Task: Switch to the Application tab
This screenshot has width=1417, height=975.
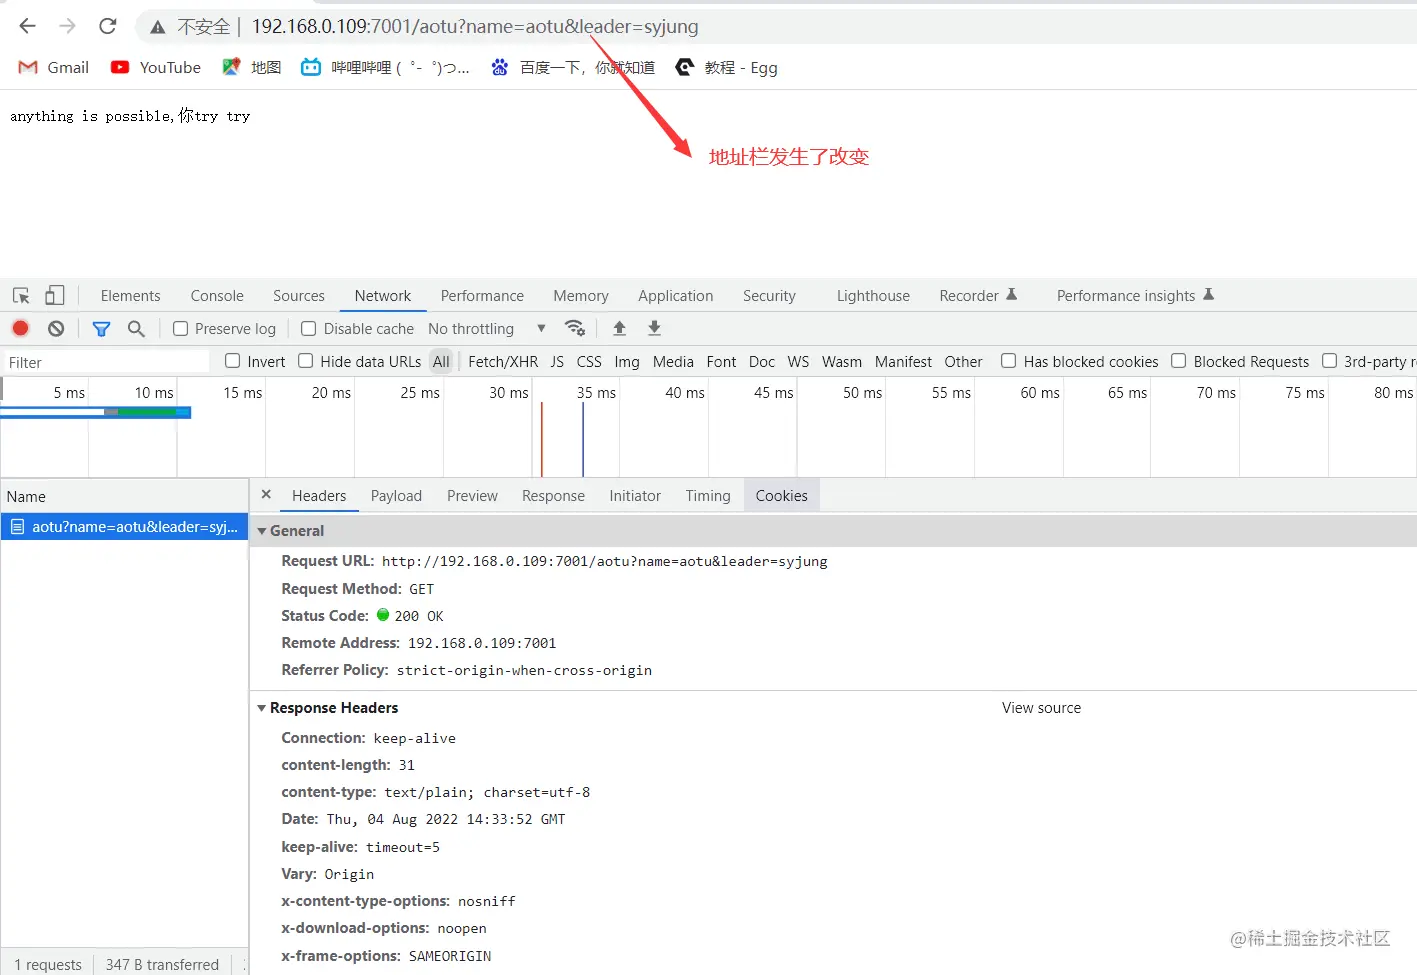Action: coord(676,296)
